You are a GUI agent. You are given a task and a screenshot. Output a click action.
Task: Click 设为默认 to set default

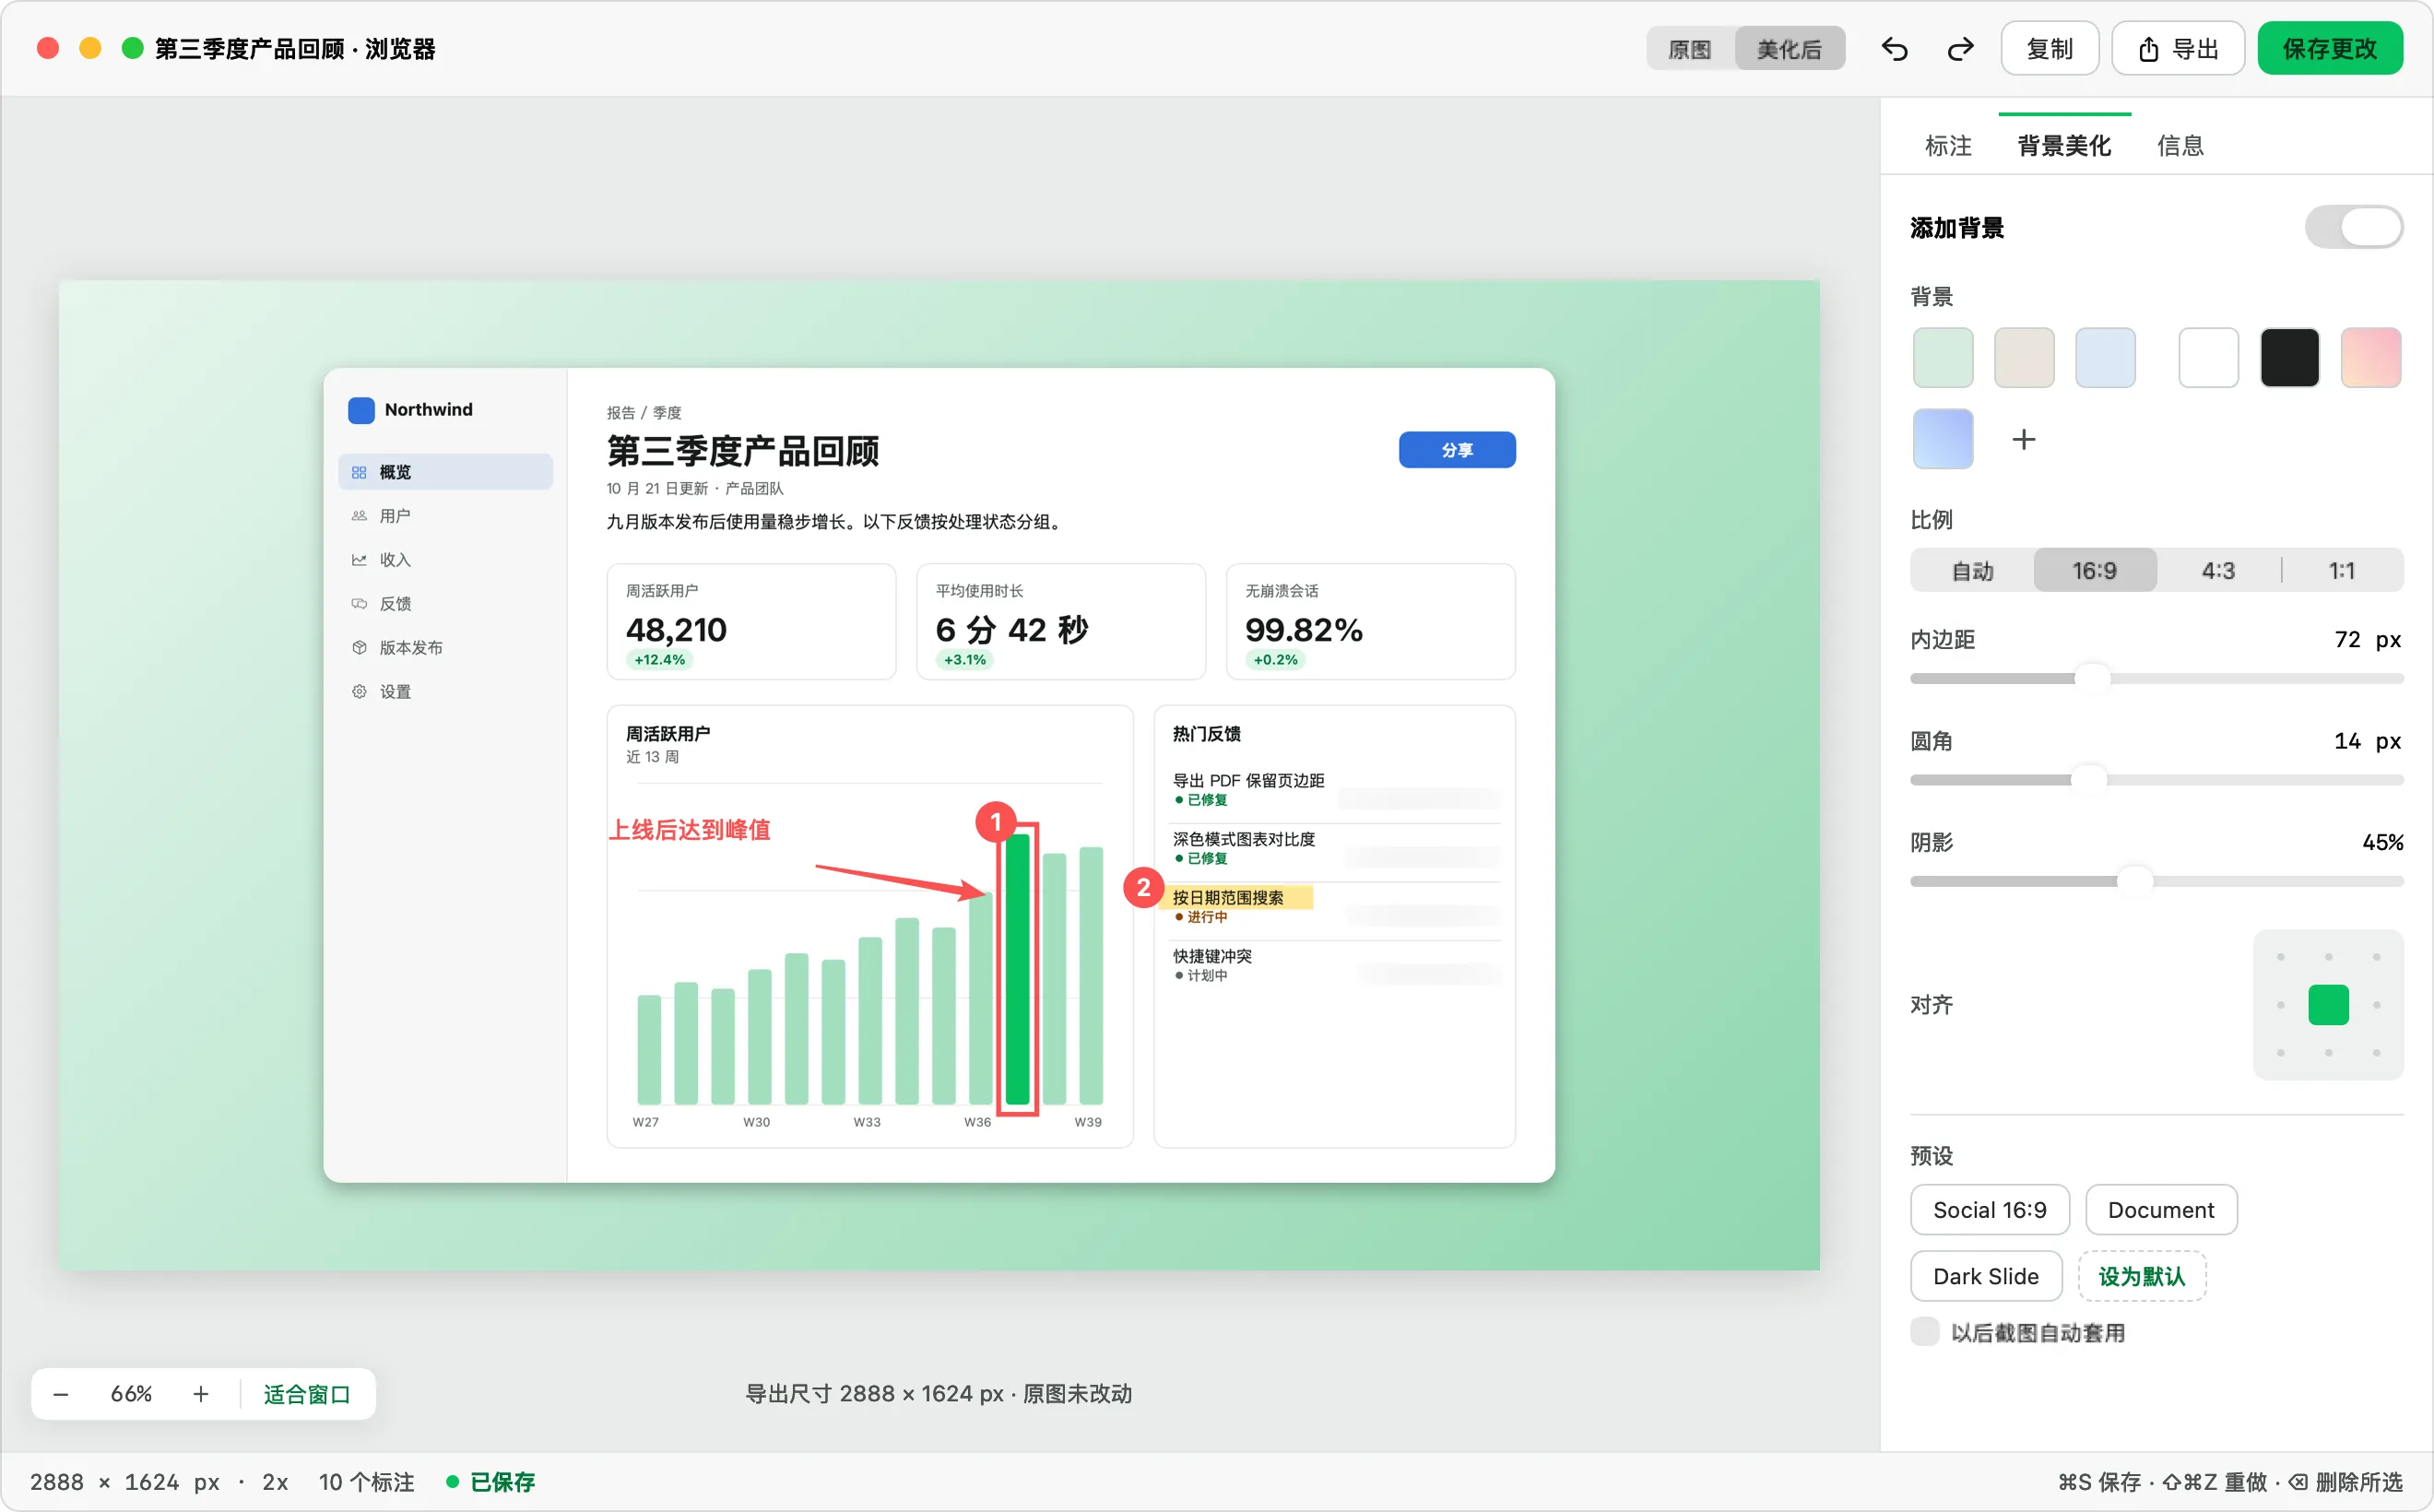(x=2141, y=1277)
